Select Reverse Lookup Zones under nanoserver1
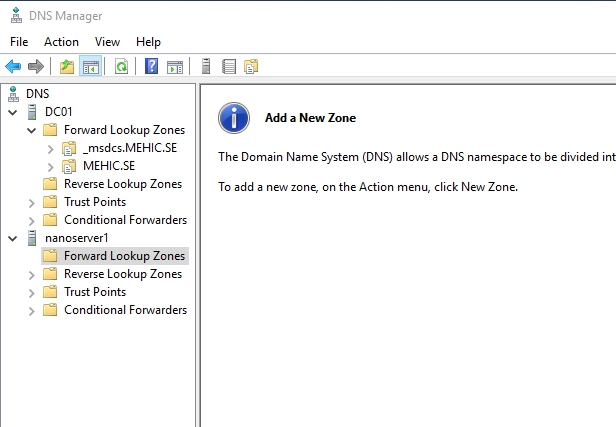Viewport: 616px width, 427px height. point(122,274)
